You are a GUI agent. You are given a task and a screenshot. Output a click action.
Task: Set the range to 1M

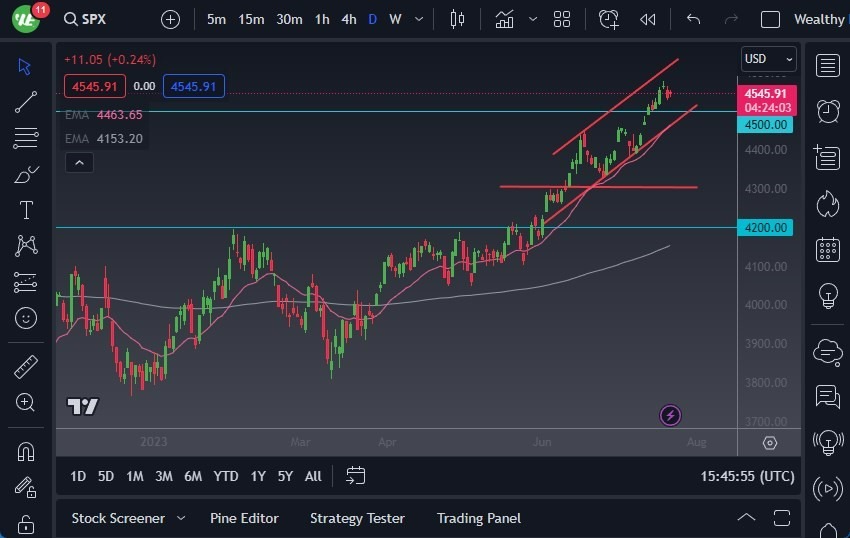134,476
